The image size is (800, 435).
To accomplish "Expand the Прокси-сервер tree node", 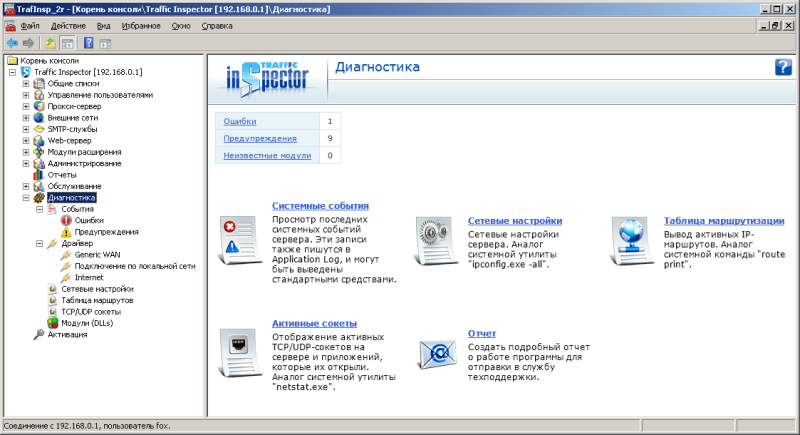I will point(26,107).
